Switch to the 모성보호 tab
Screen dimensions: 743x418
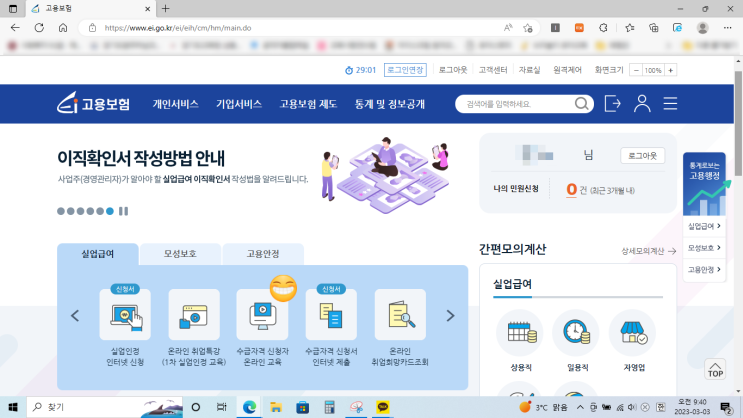coord(180,254)
